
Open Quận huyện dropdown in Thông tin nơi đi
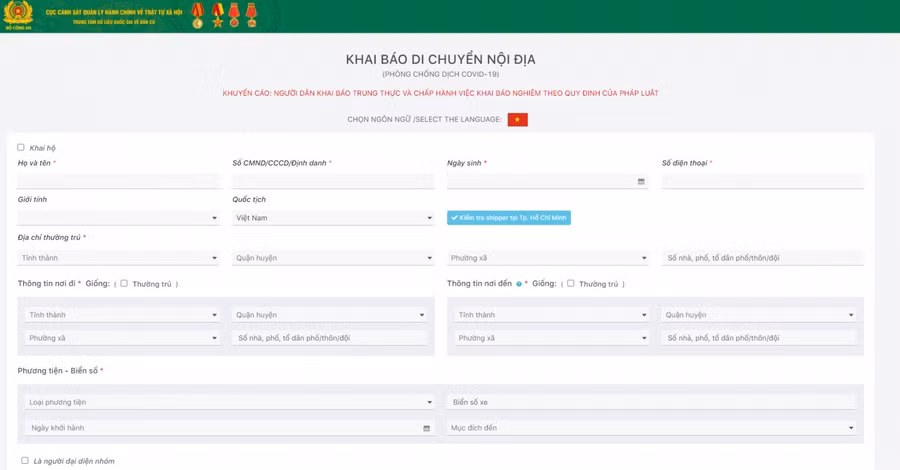tap(329, 315)
